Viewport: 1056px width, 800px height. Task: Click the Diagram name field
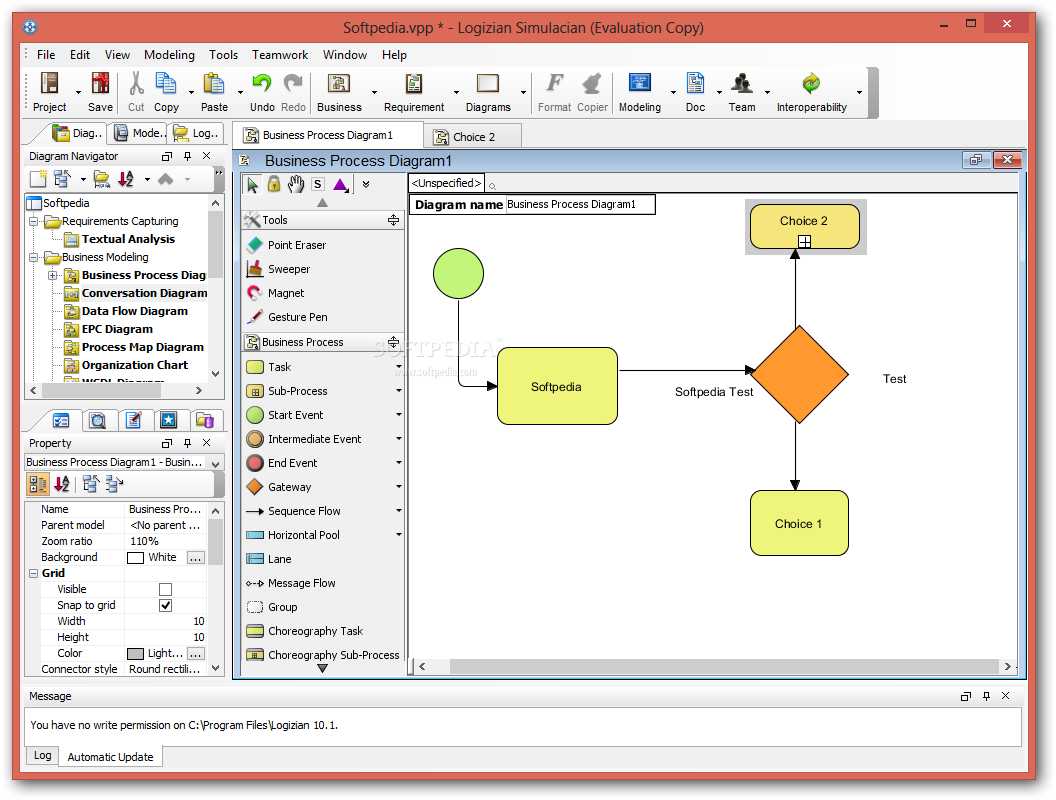[579, 205]
